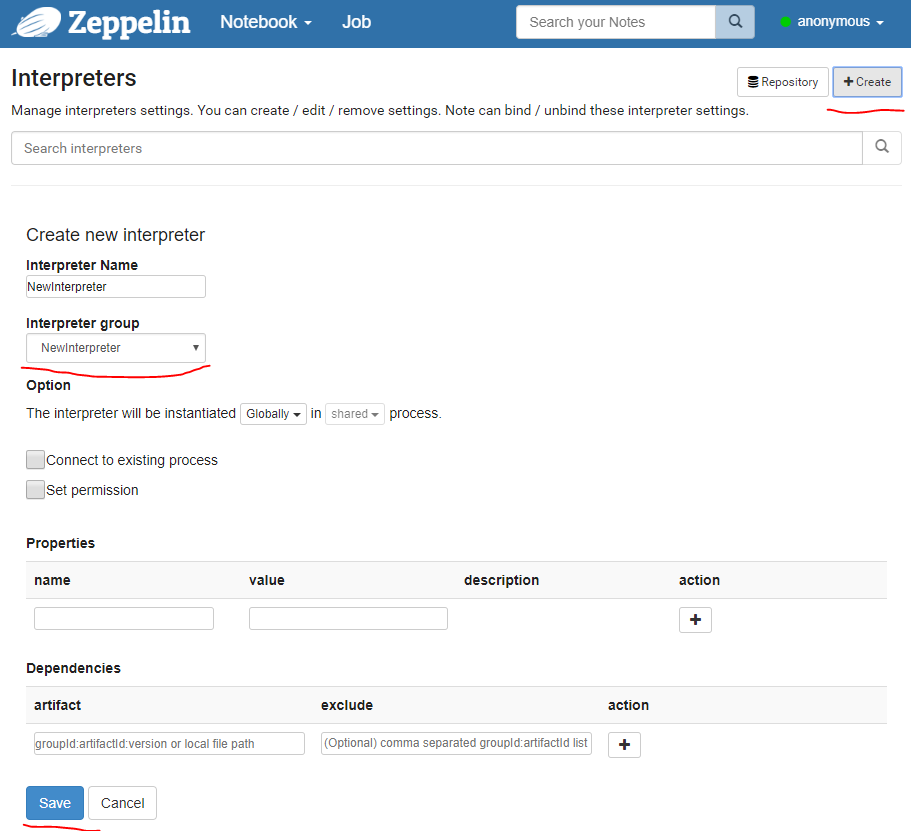Save the new interpreter
Viewport: 911px width, 831px height.
(x=55, y=803)
